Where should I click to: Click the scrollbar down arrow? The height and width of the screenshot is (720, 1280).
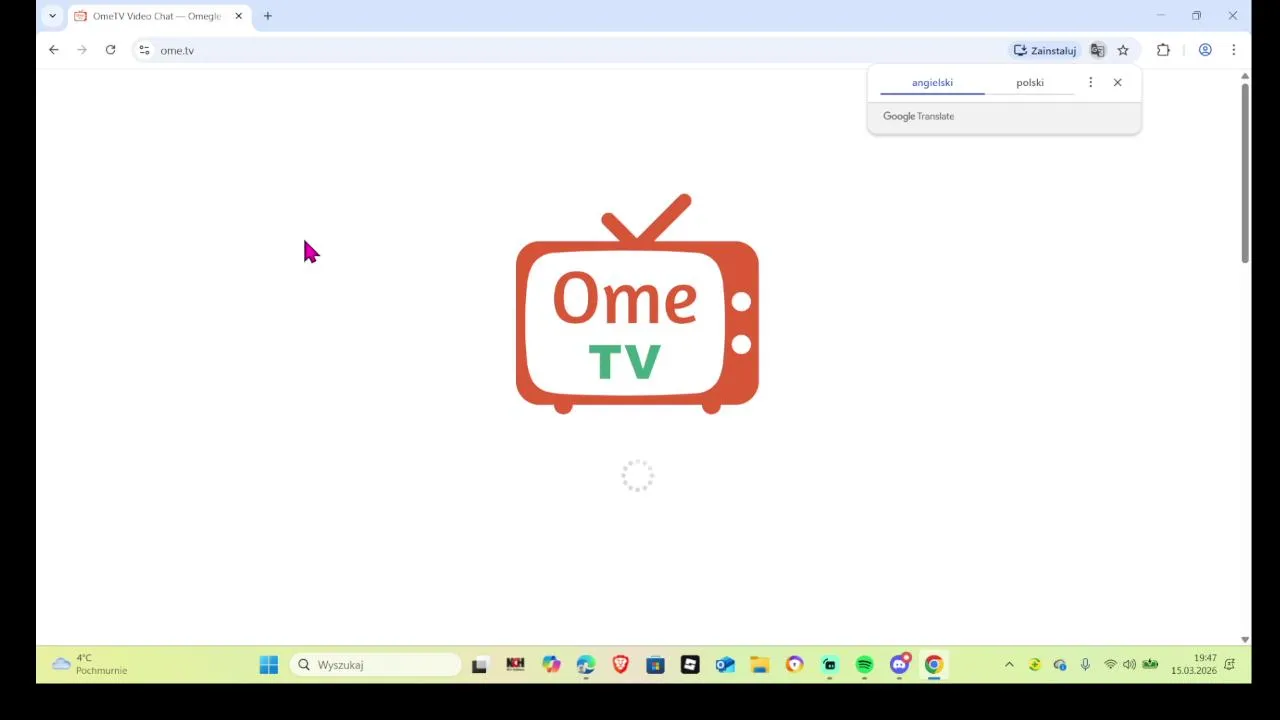(1245, 639)
